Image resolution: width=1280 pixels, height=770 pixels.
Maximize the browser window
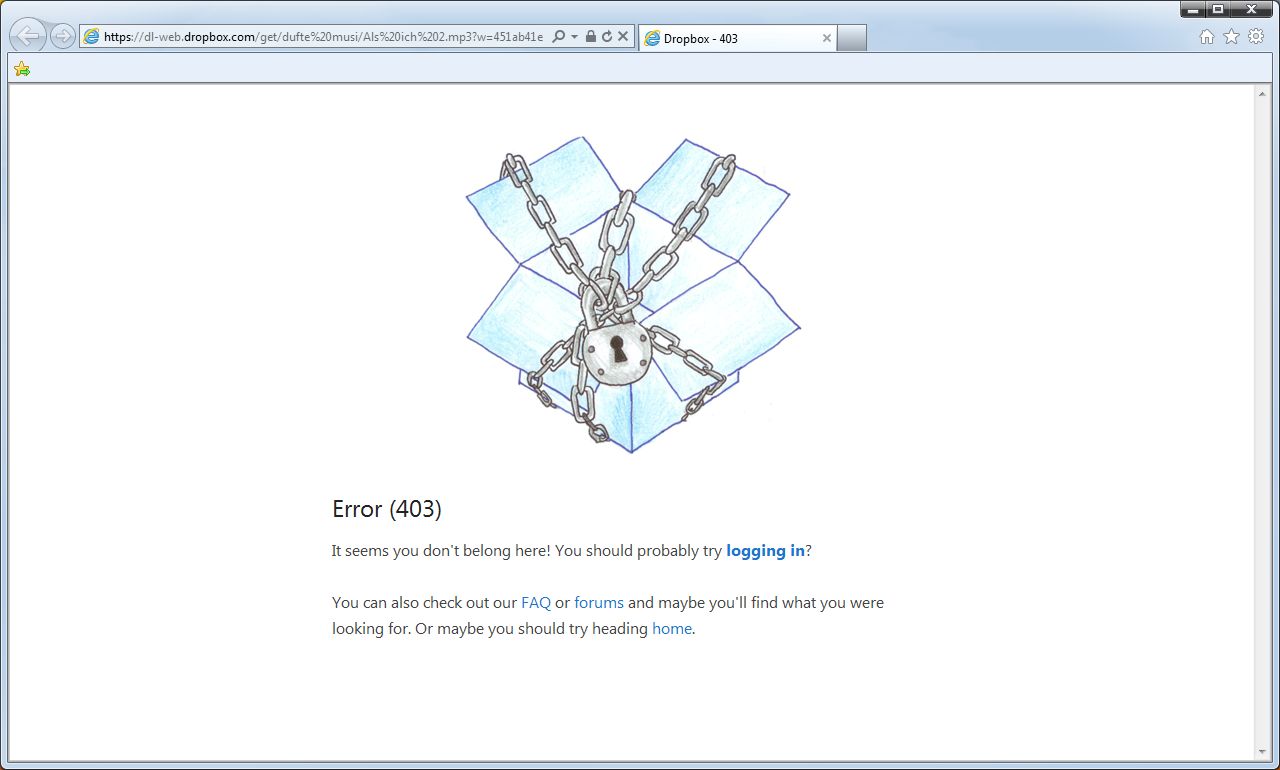click(1218, 9)
